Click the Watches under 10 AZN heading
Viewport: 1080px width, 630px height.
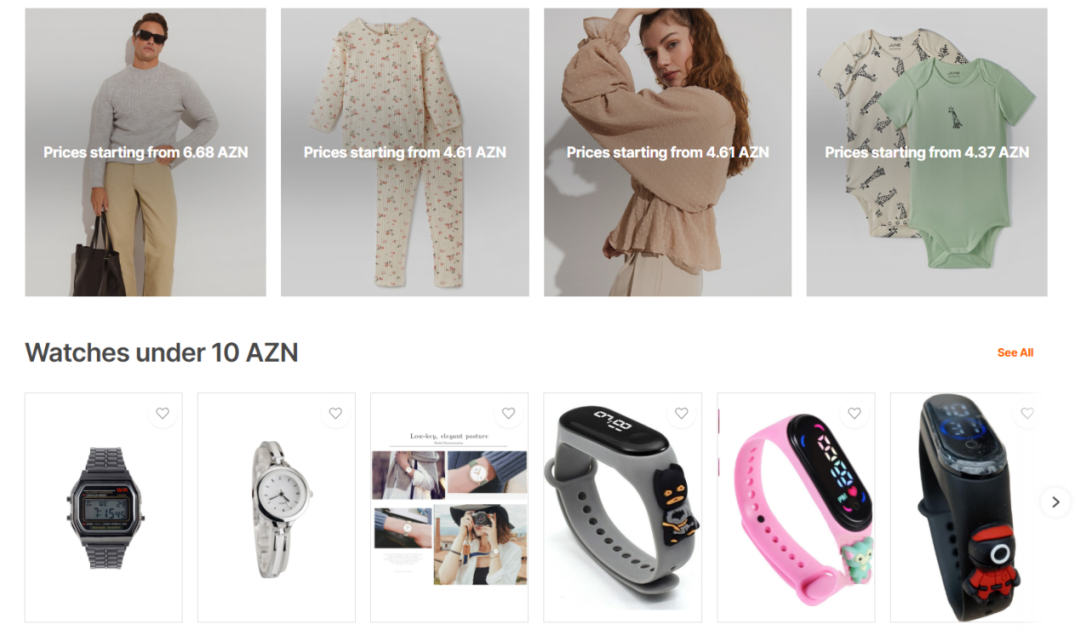pos(162,353)
